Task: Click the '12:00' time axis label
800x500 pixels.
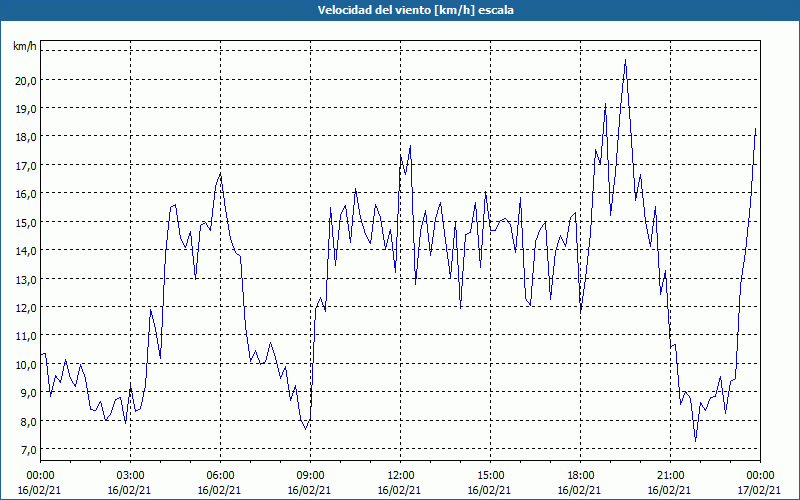Action: point(401,476)
